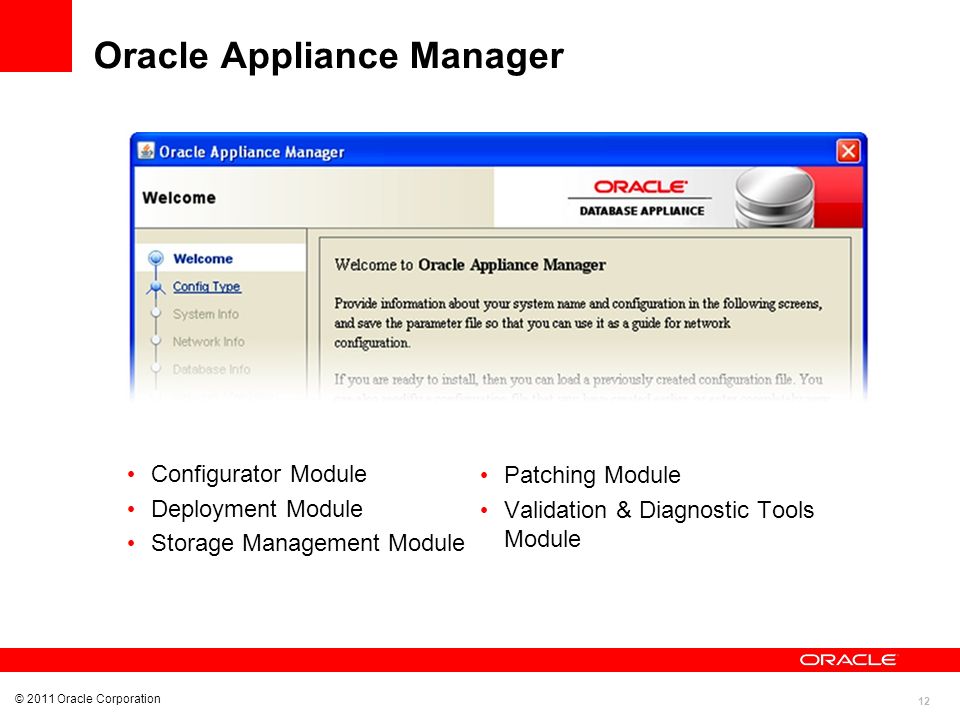Click the slide number 12

pyautogui.click(x=924, y=701)
